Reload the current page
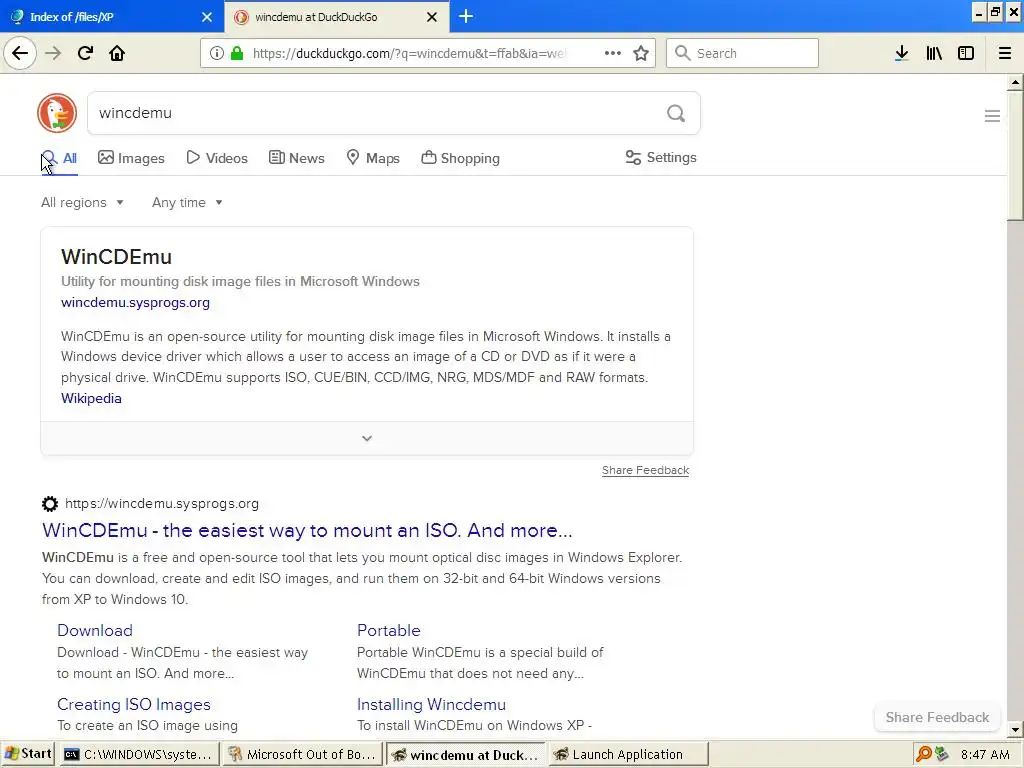Screen dimensions: 1024x768 pos(85,53)
